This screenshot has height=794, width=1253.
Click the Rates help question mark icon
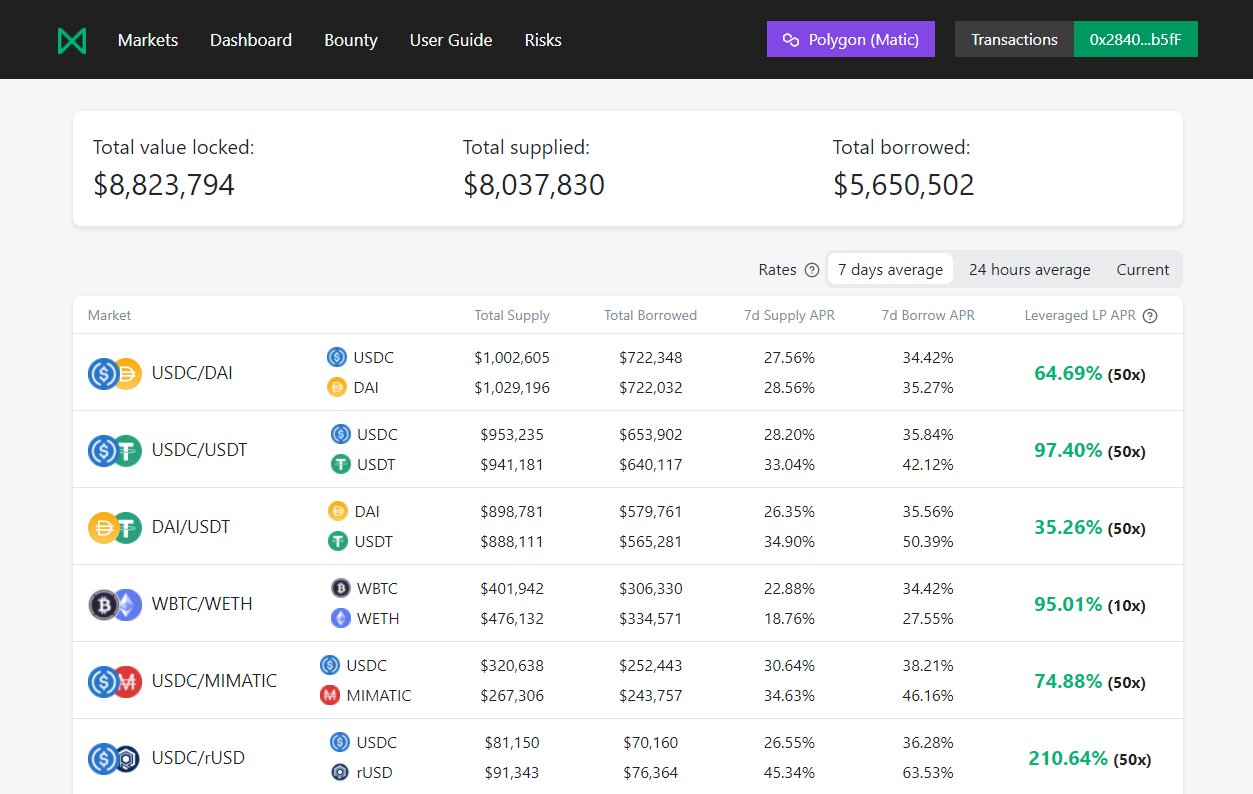(812, 270)
